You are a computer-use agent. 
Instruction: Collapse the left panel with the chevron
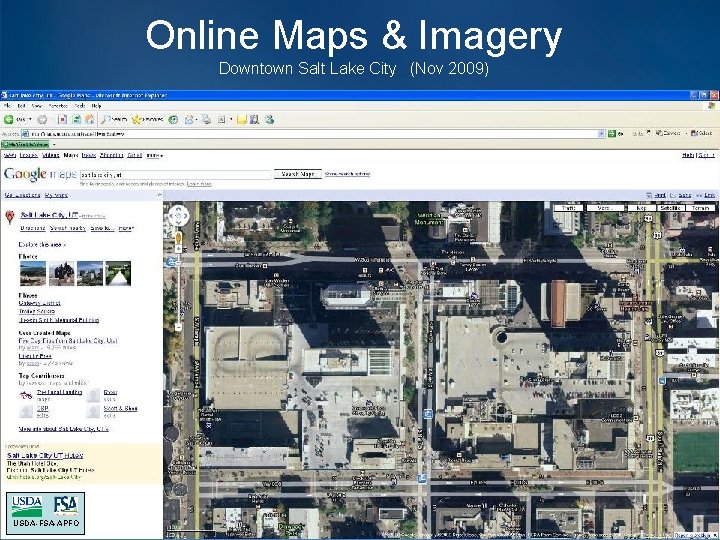pyautogui.click(x=159, y=195)
